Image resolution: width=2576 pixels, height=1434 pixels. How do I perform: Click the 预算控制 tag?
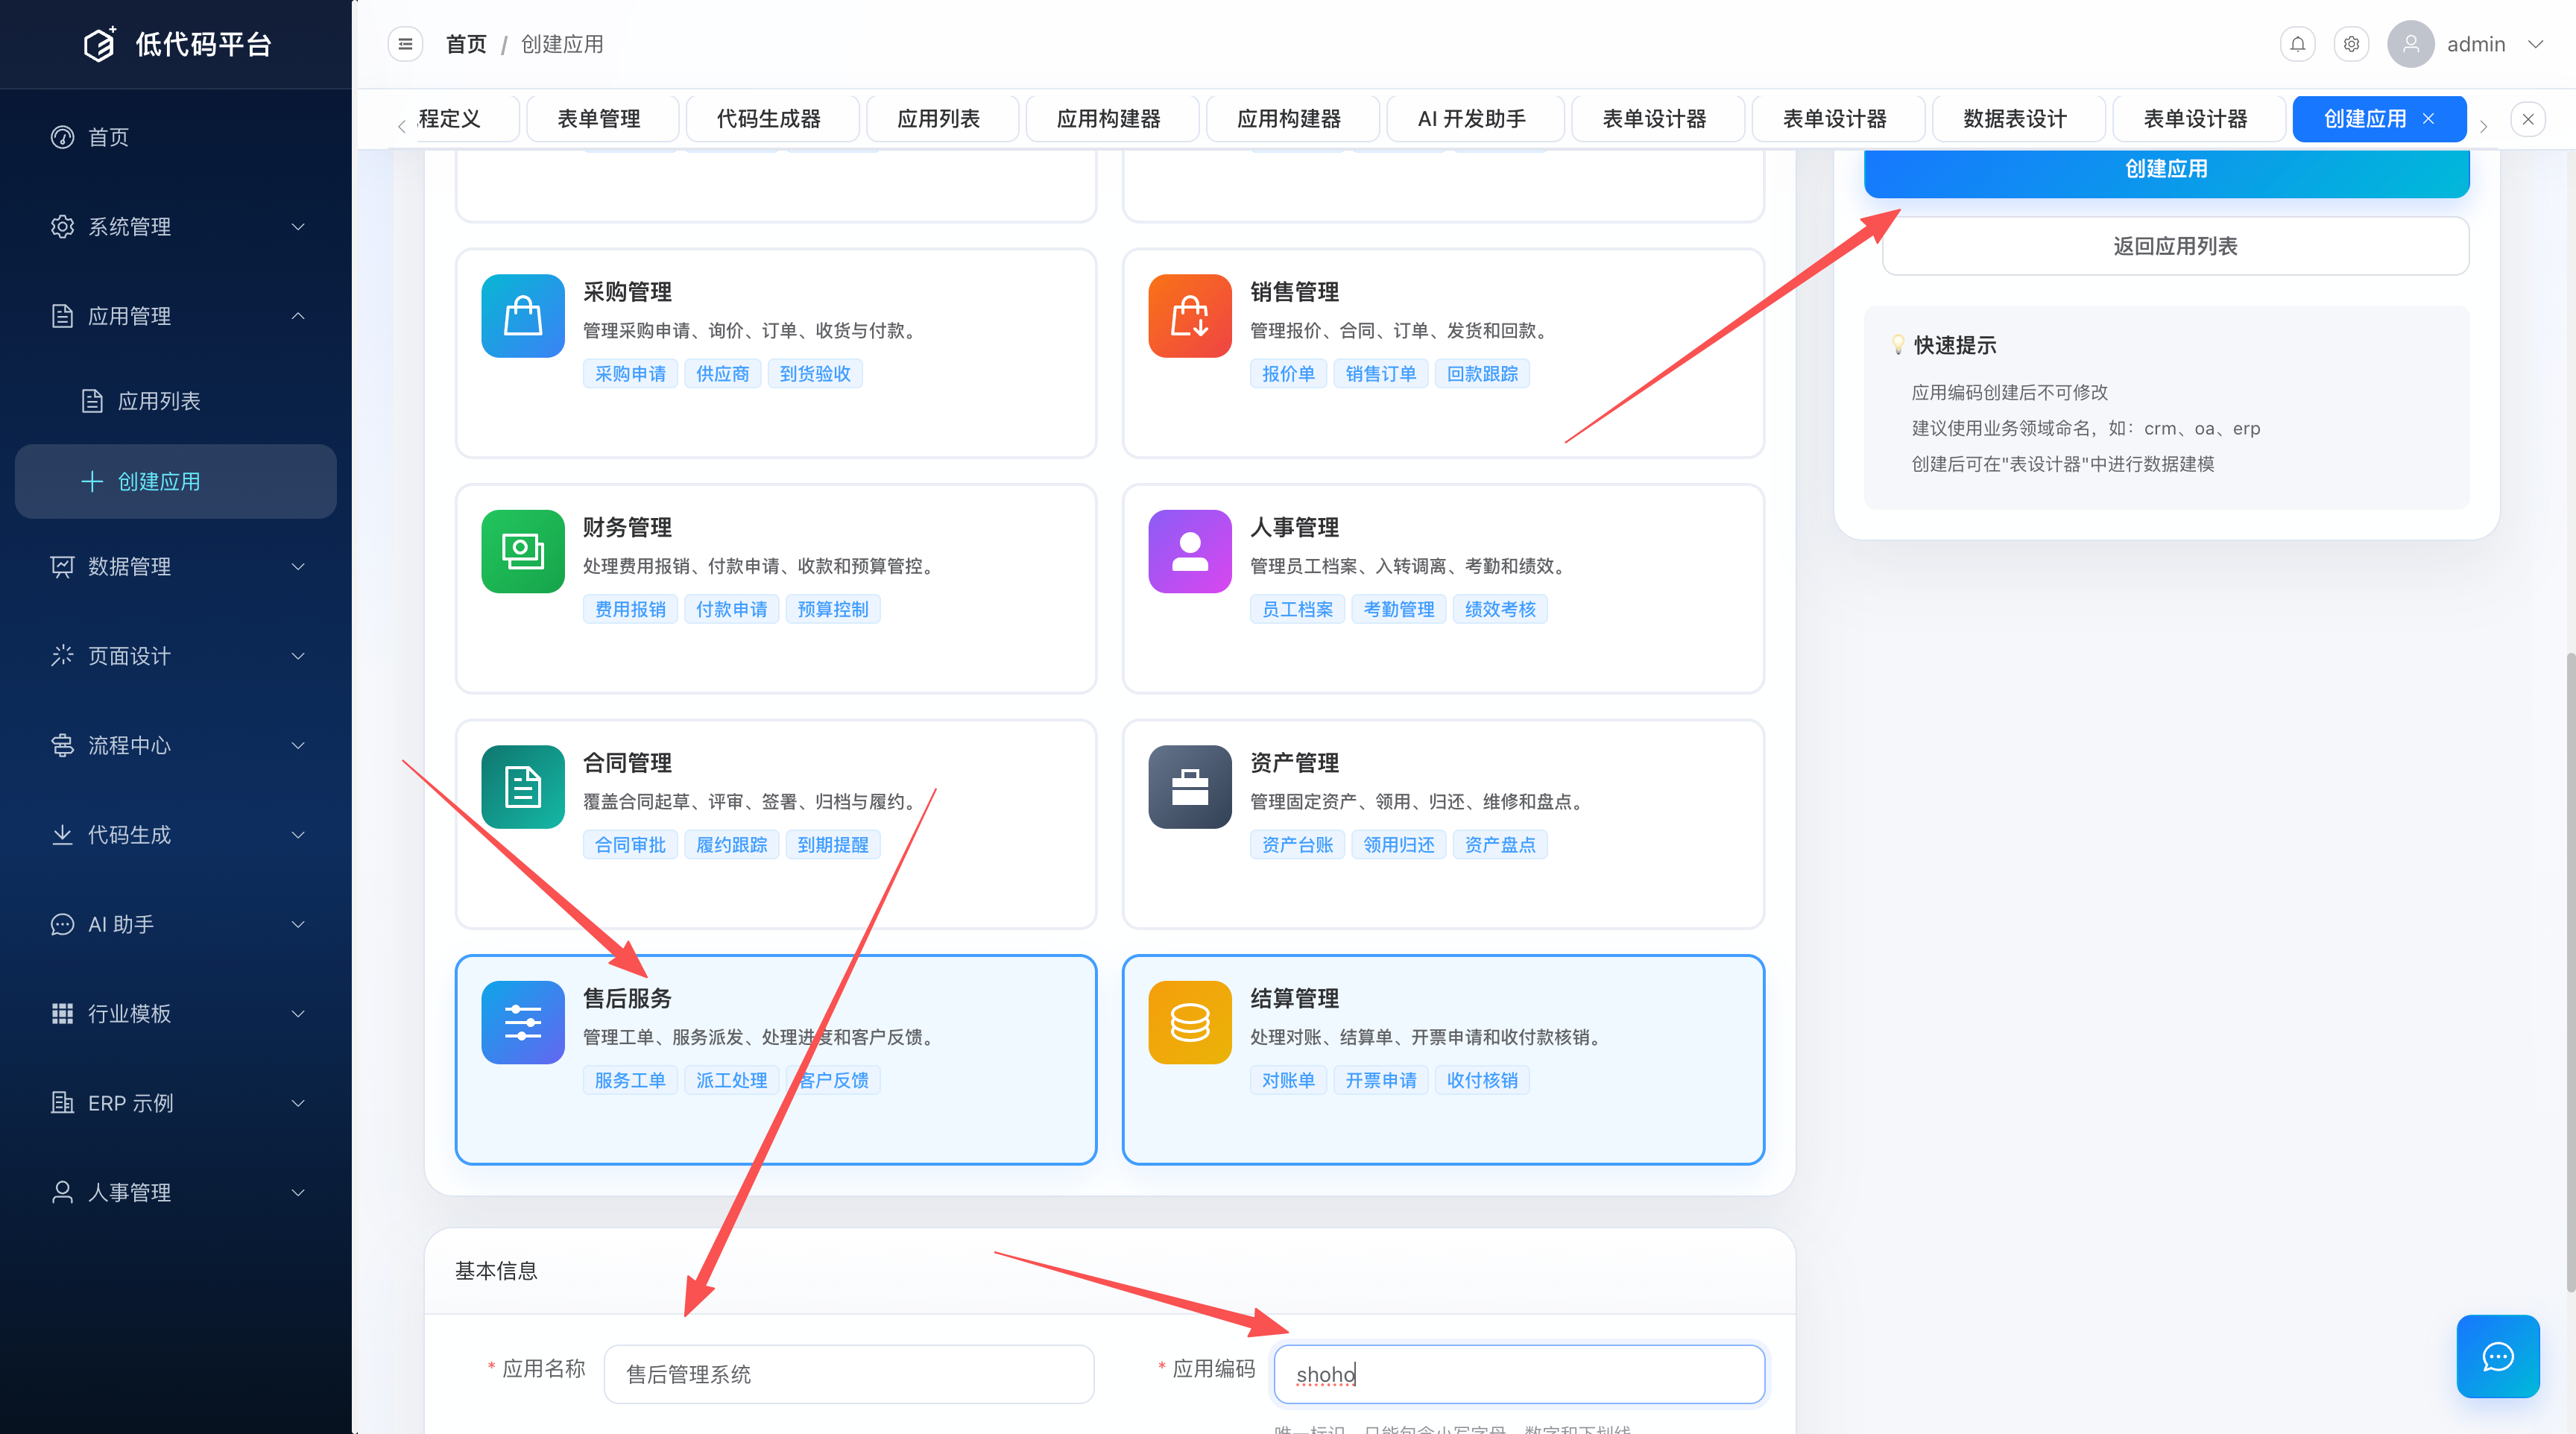click(x=832, y=609)
